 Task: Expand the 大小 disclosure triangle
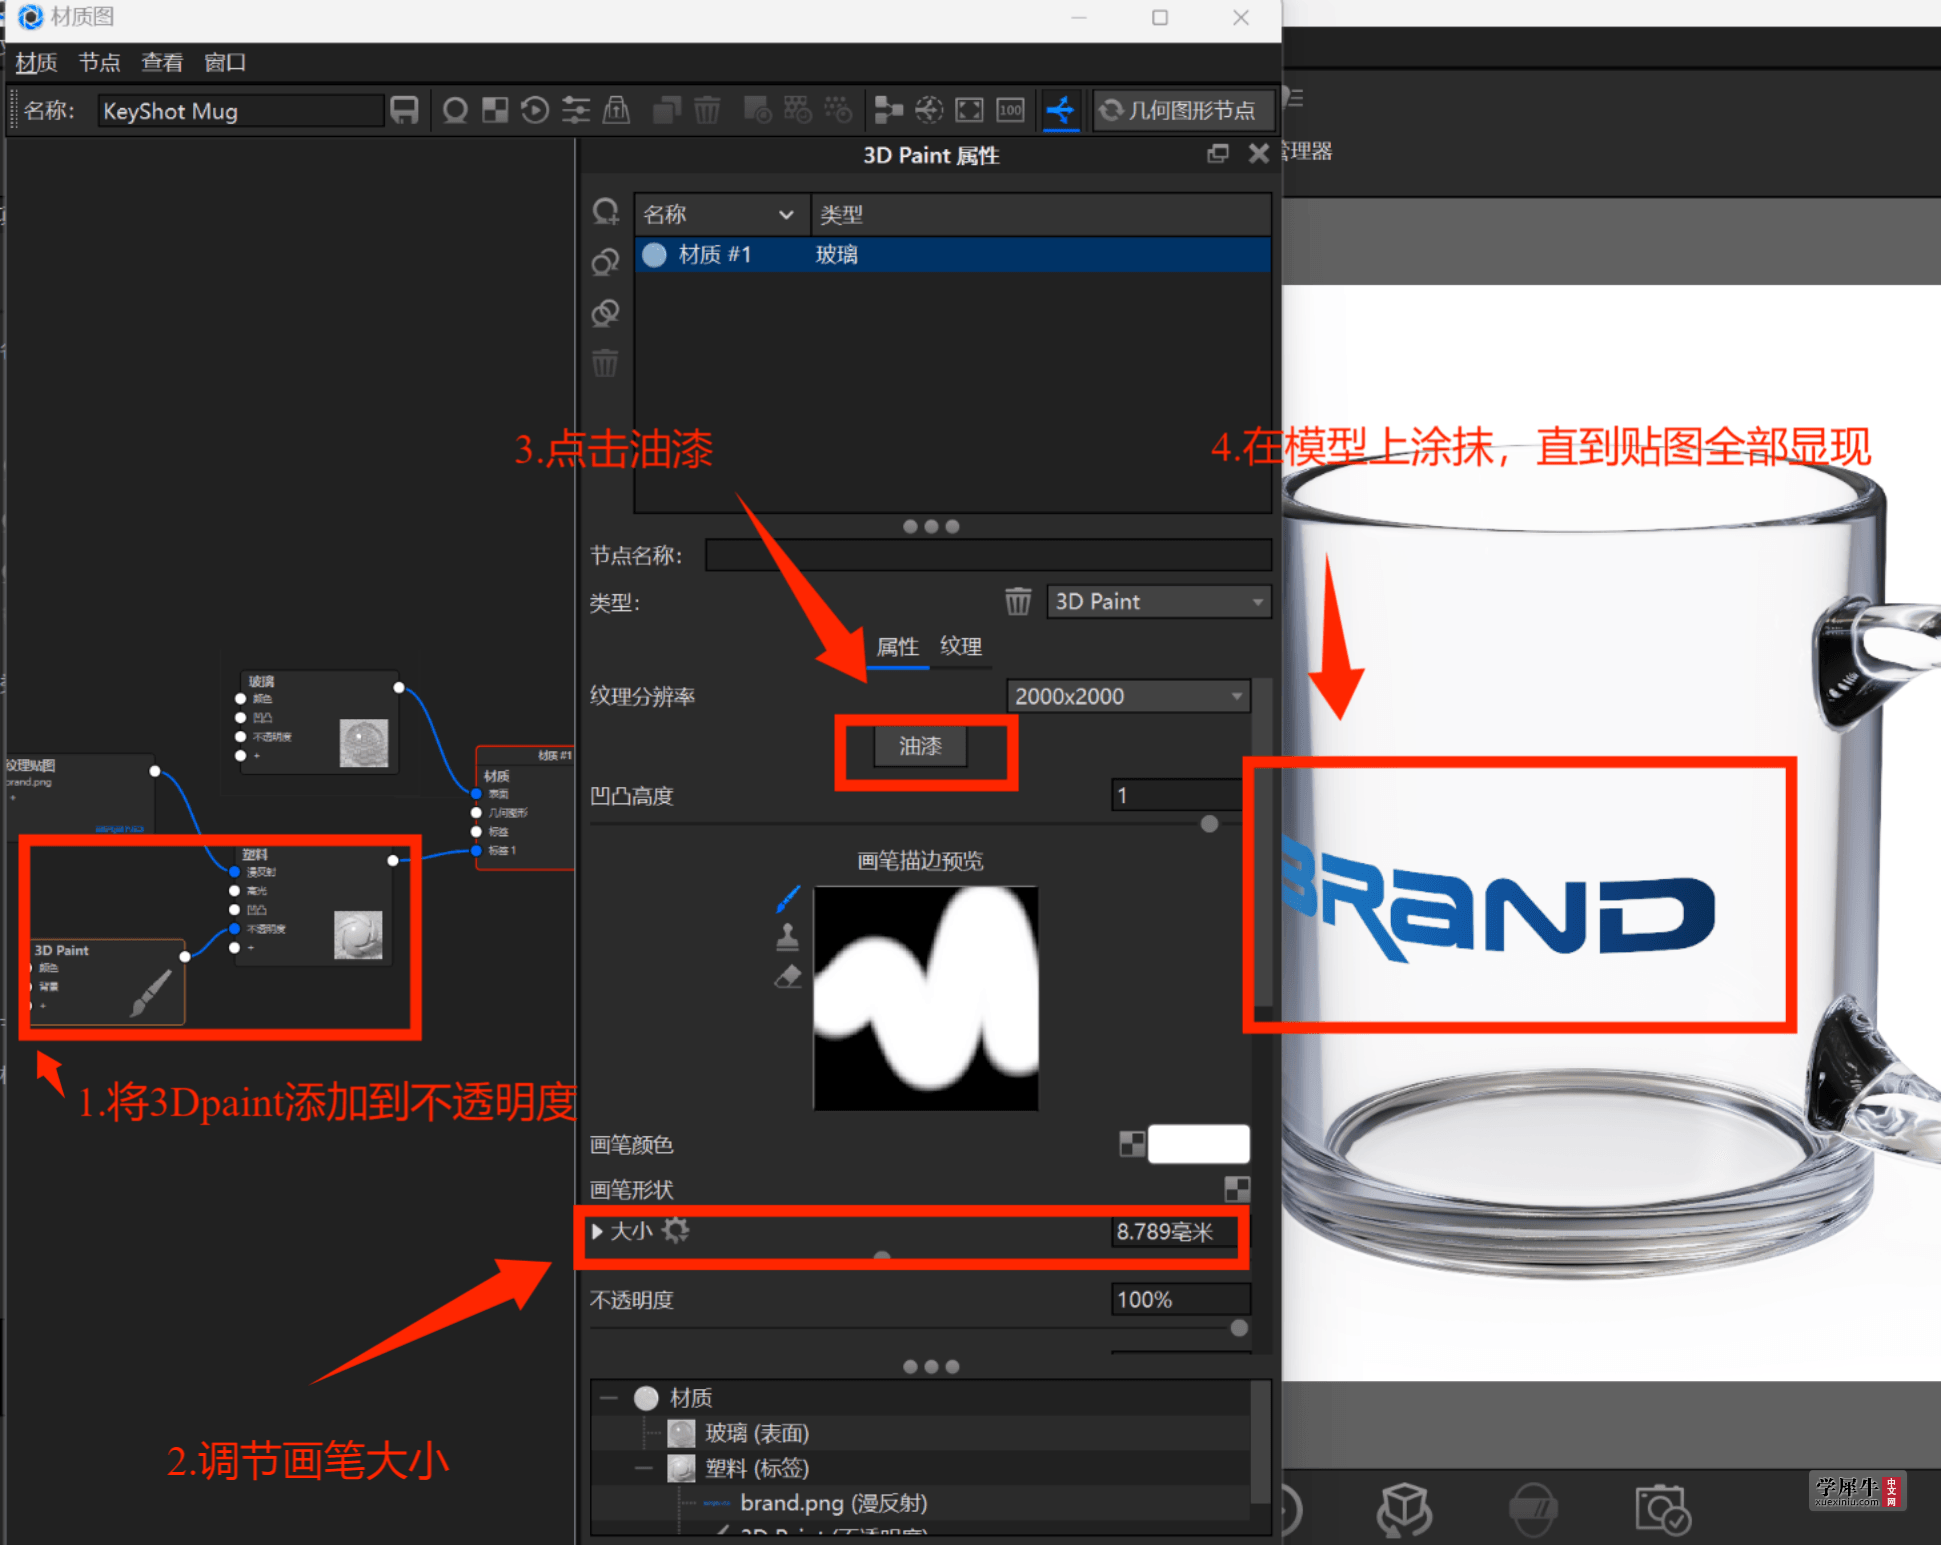(x=597, y=1231)
